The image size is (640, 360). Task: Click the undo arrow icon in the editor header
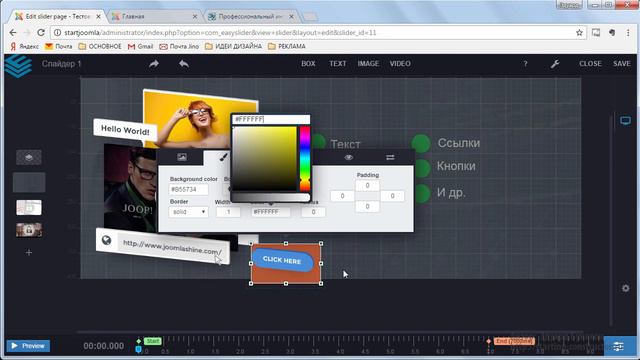184,64
